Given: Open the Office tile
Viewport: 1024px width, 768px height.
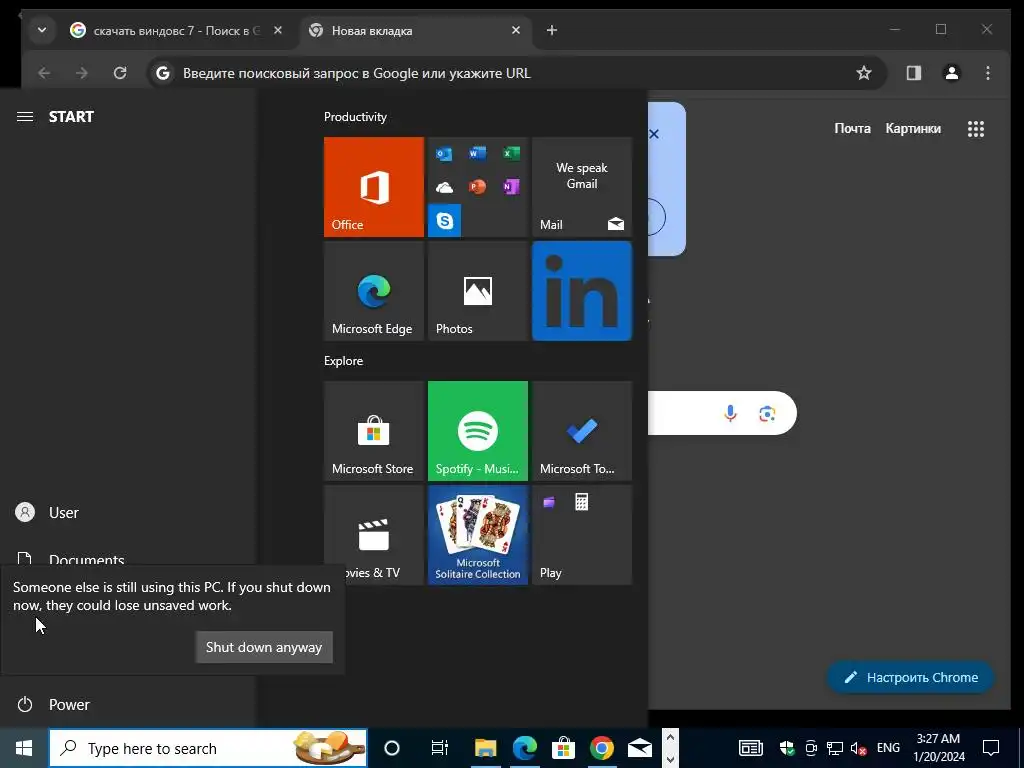Looking at the screenshot, I should point(374,187).
